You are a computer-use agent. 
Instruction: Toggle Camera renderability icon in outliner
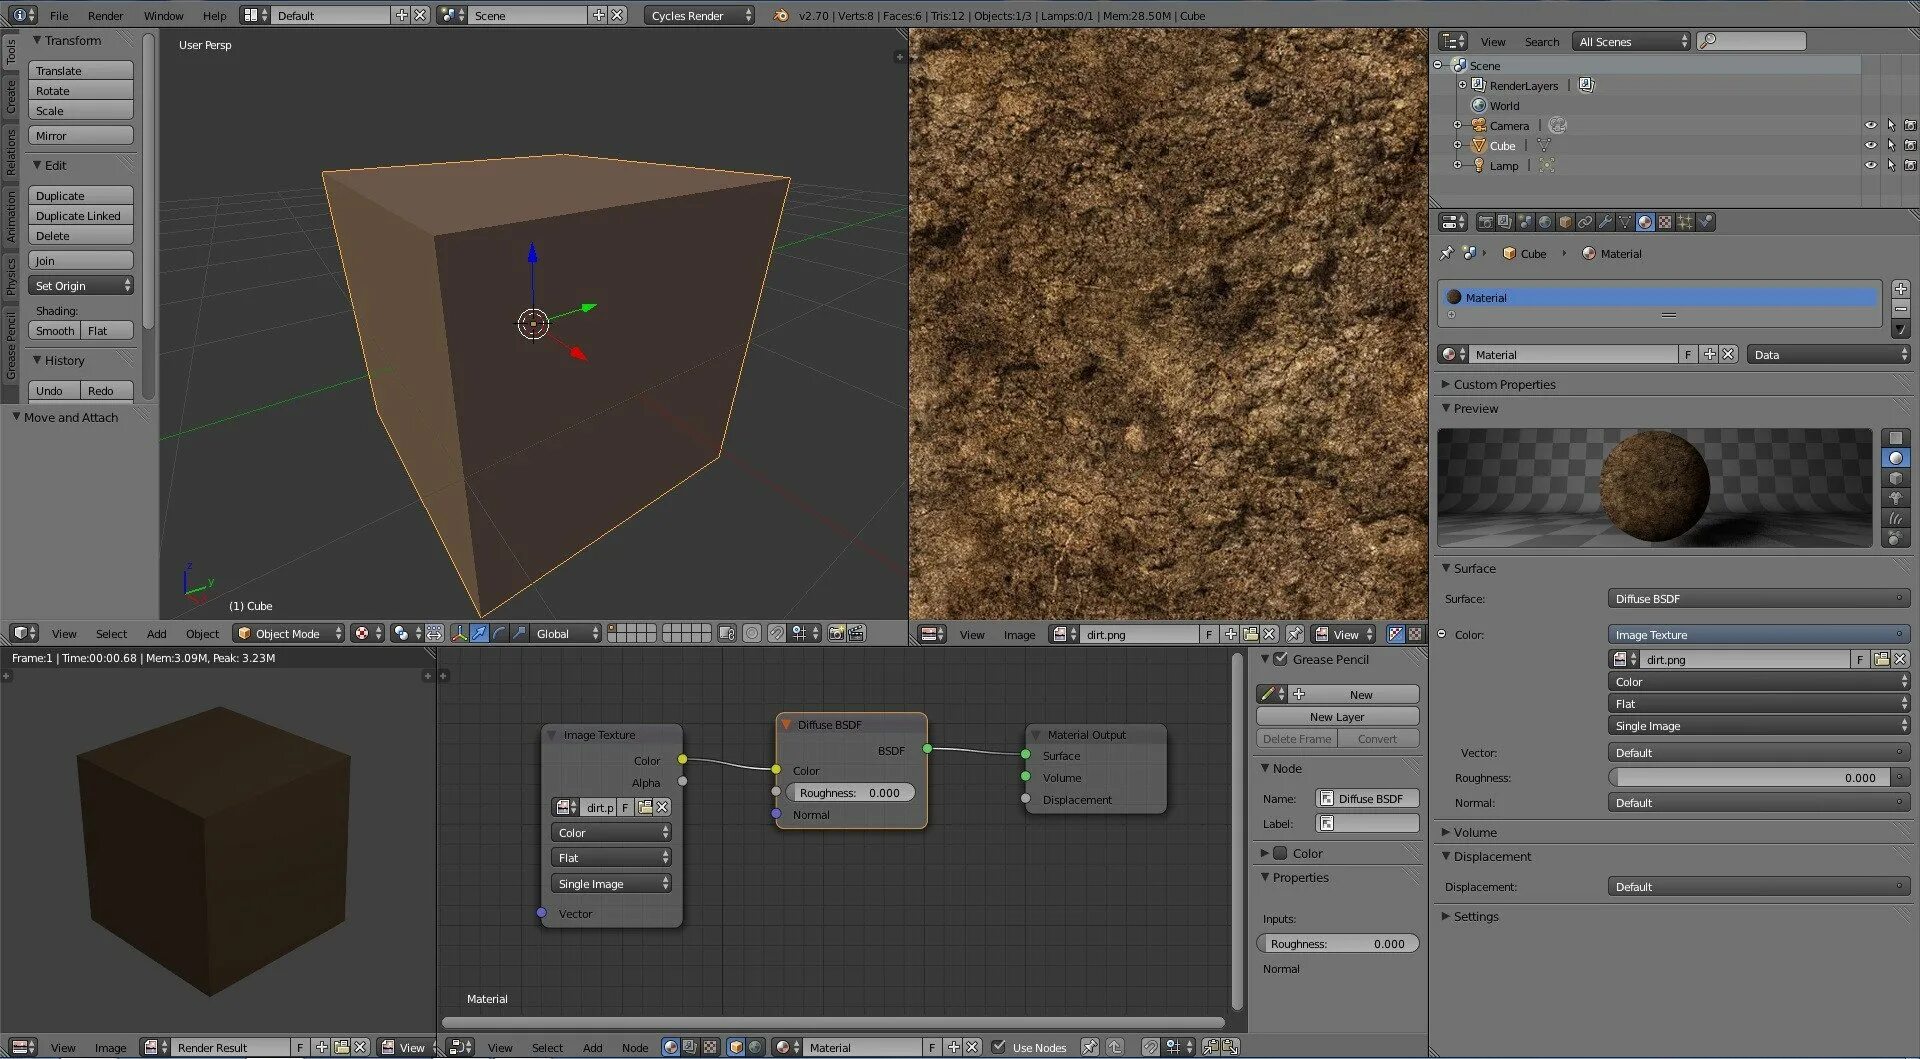[1910, 126]
